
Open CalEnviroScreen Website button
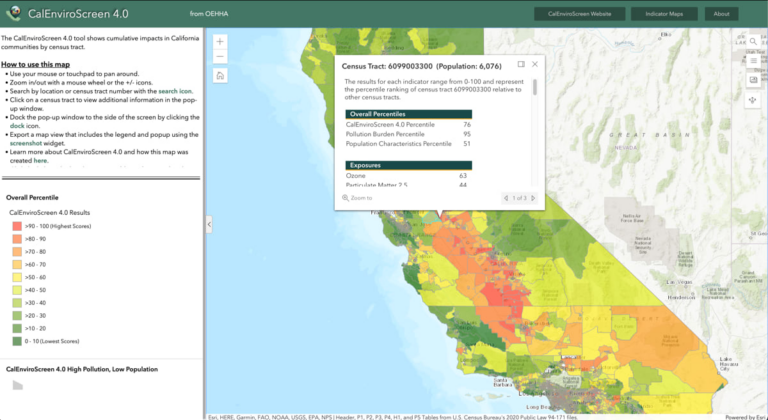pos(579,14)
